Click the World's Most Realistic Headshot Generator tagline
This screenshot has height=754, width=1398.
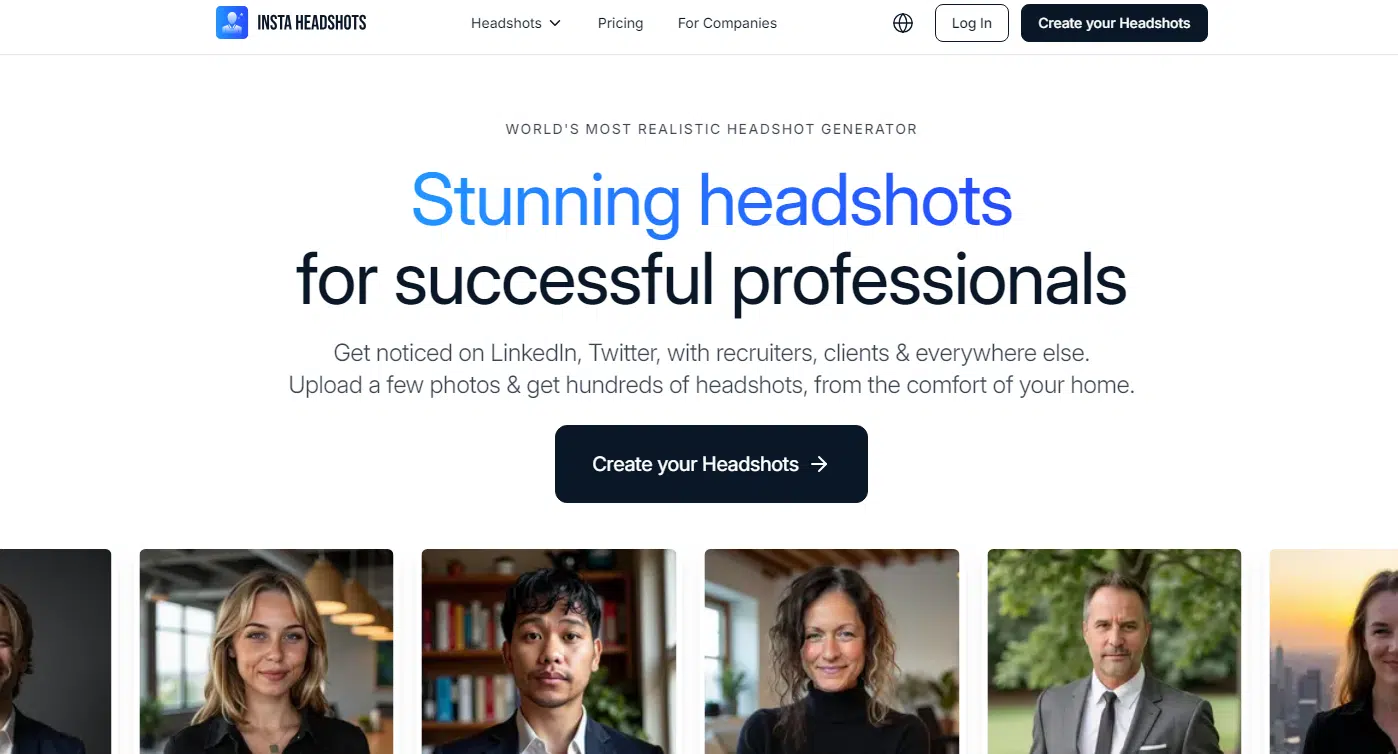[711, 129]
